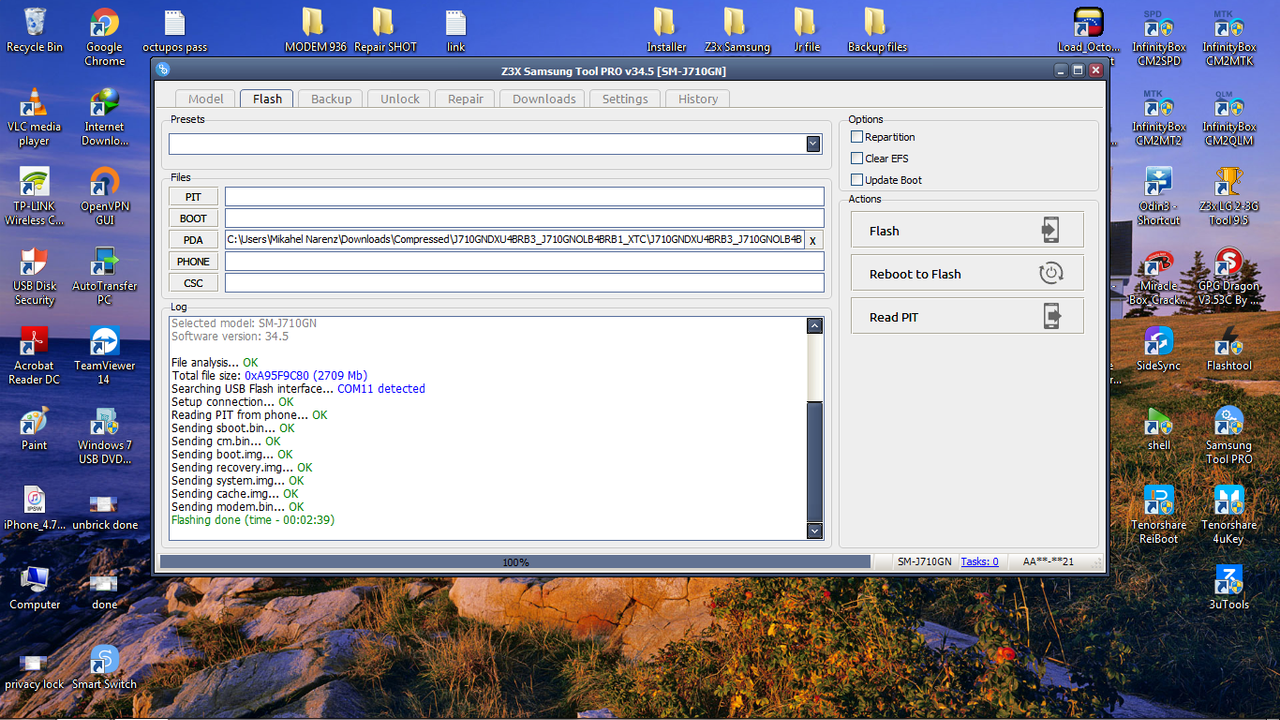Screen dimensions: 1280x720
Task: Open USB Disk Security shortcut
Action: point(34,276)
